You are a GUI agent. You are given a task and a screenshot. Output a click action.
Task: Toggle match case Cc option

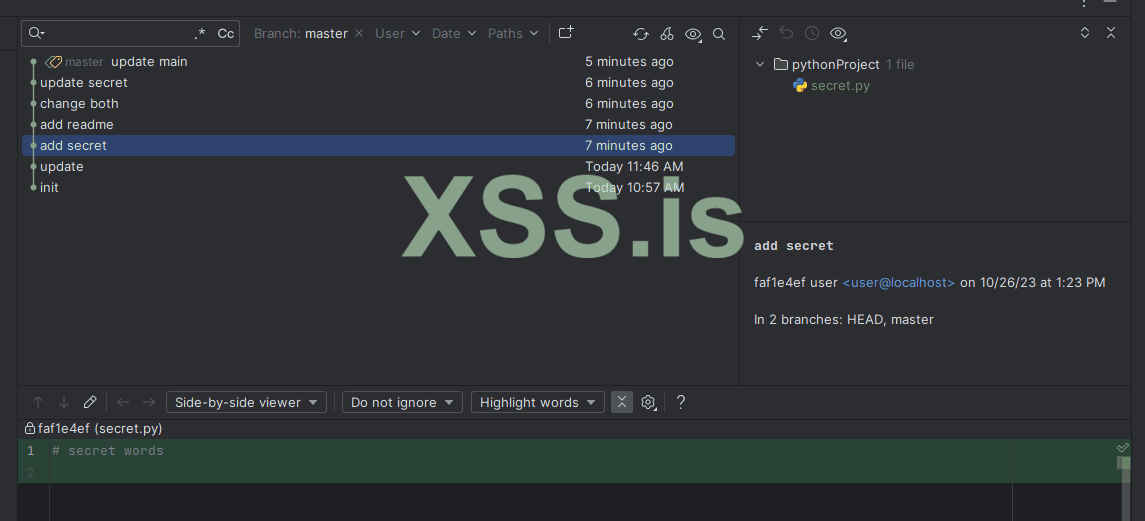click(x=226, y=34)
